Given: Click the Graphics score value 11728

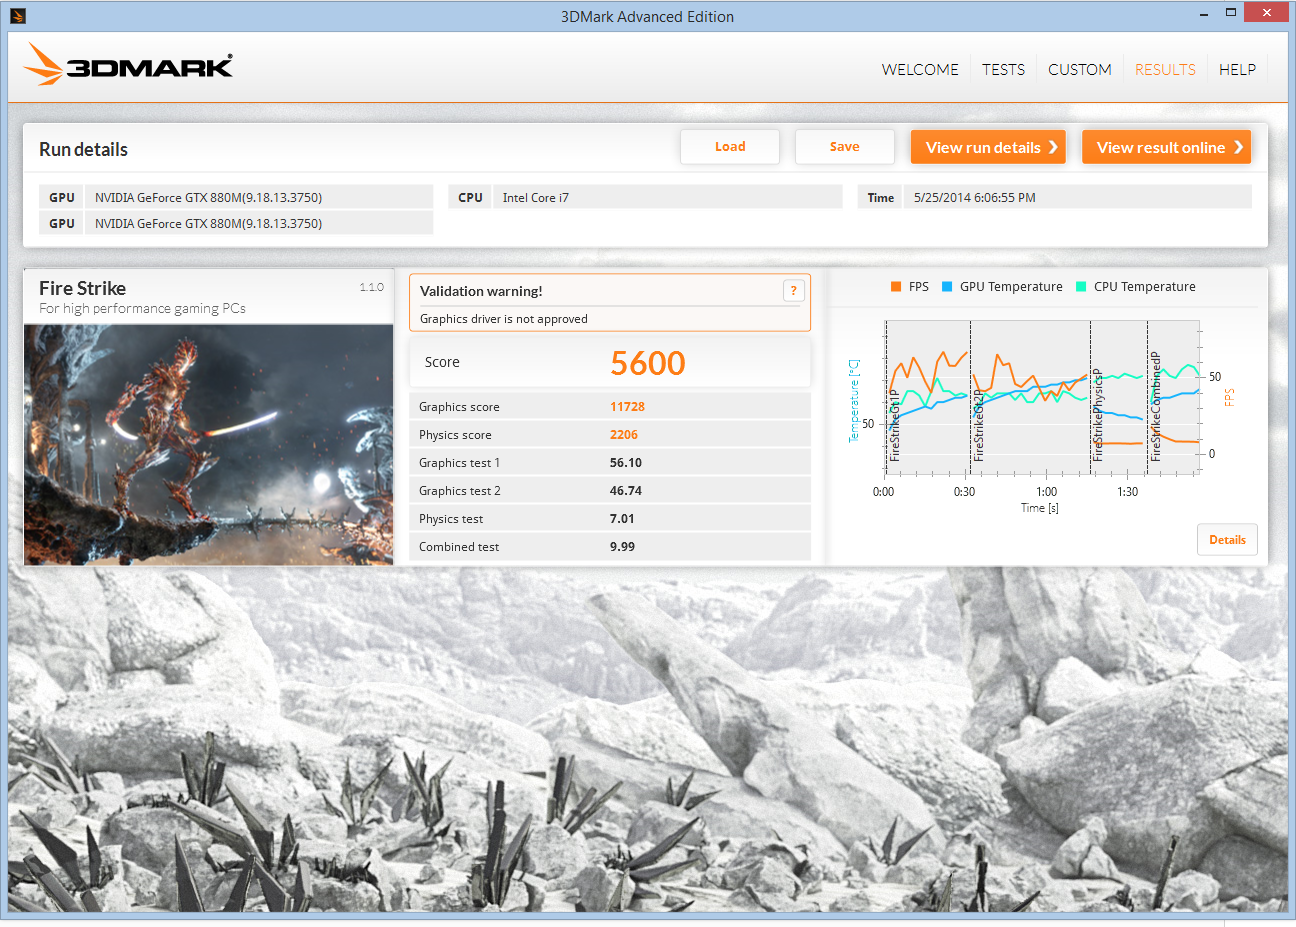Looking at the screenshot, I should click(627, 407).
